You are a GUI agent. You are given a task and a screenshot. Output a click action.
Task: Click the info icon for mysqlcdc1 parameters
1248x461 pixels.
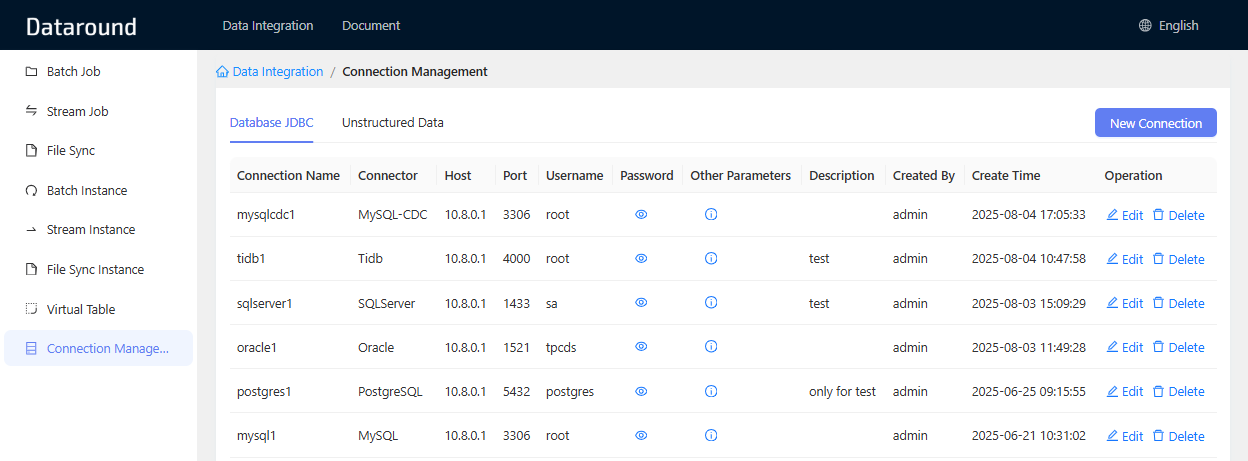(711, 214)
